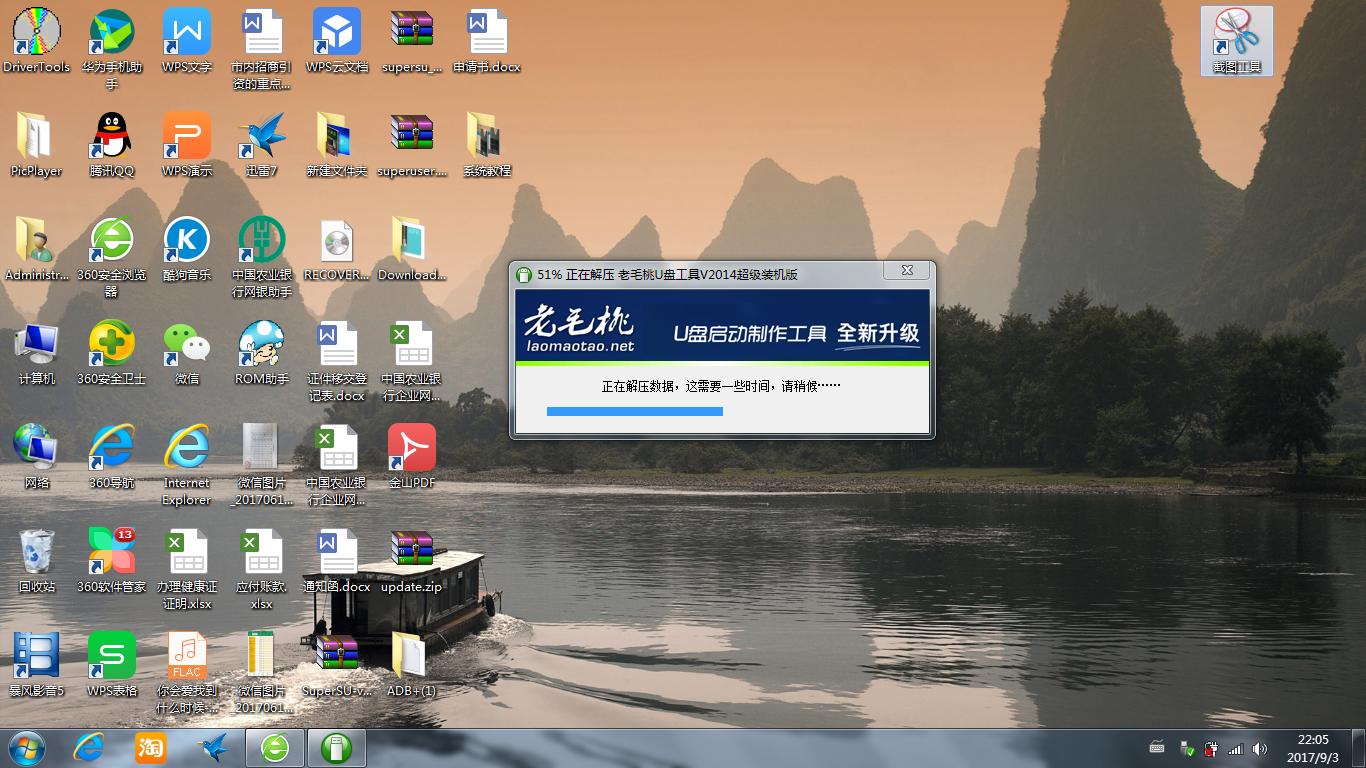This screenshot has width=1366, height=768.
Task: Launch Internet Explorer from the taskbar
Action: (88, 747)
